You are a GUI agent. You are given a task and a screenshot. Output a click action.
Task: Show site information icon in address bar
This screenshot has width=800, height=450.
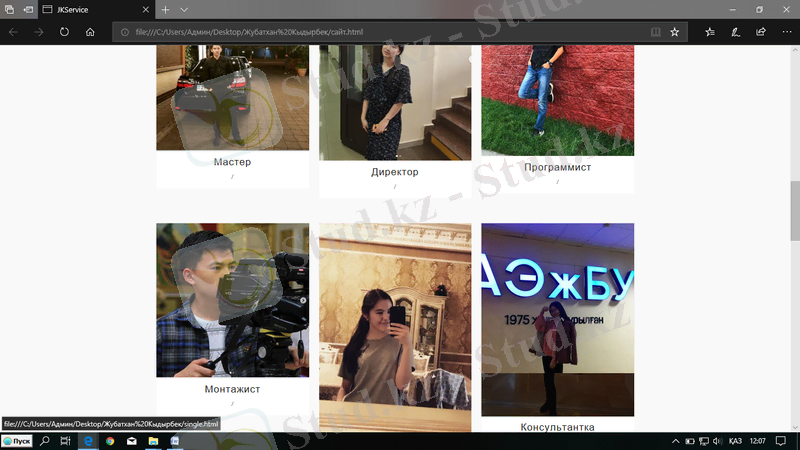(x=124, y=32)
